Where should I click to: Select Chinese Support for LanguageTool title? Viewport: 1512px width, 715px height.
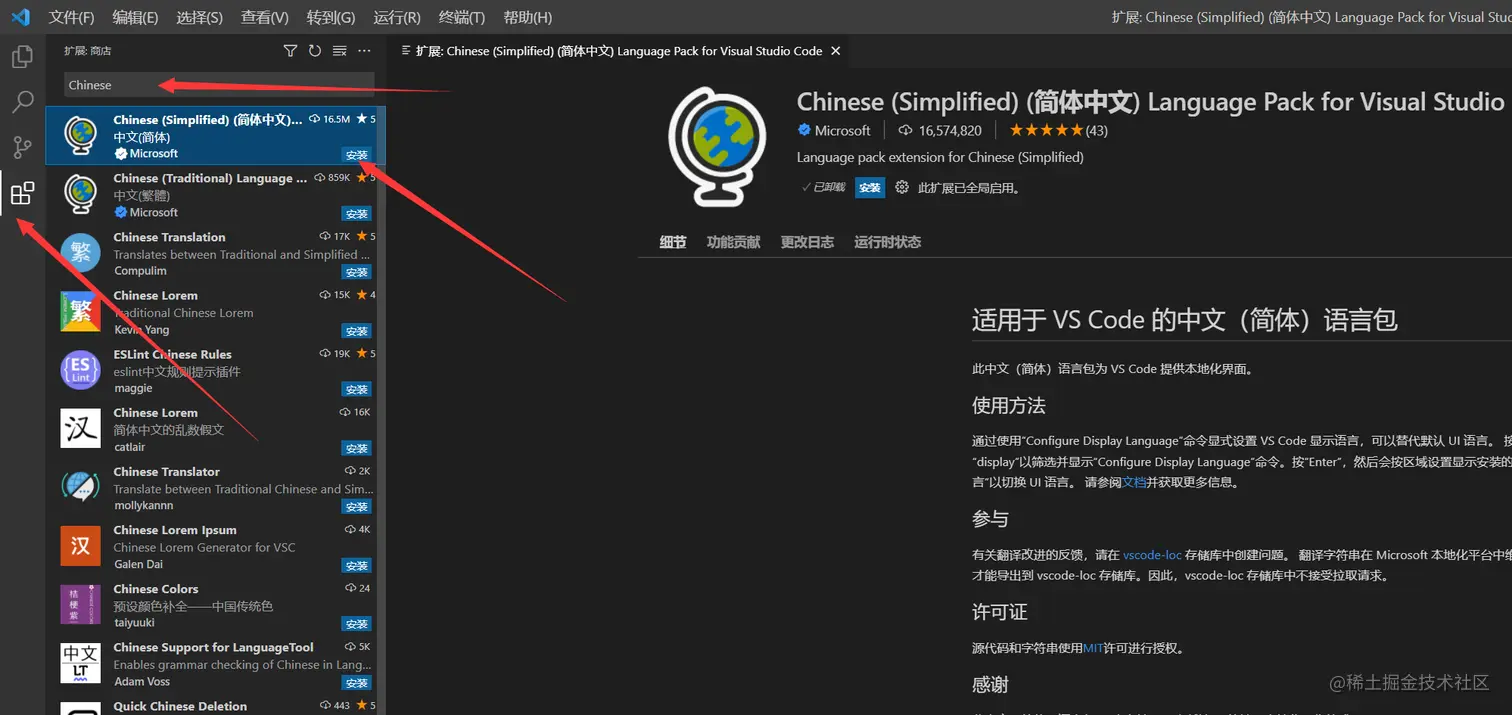(x=213, y=647)
